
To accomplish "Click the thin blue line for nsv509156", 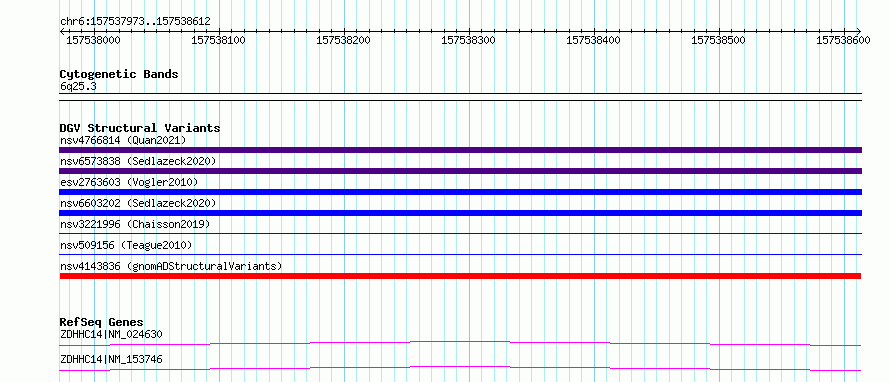I will [x=460, y=254].
